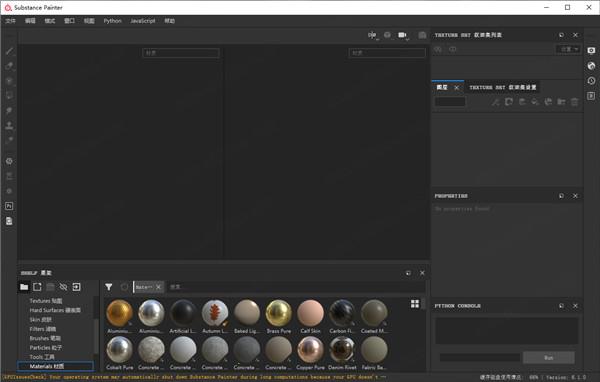This screenshot has height=382, width=600.
Task: Open the Photoshop export icon in left toolbar
Action: pos(9,206)
